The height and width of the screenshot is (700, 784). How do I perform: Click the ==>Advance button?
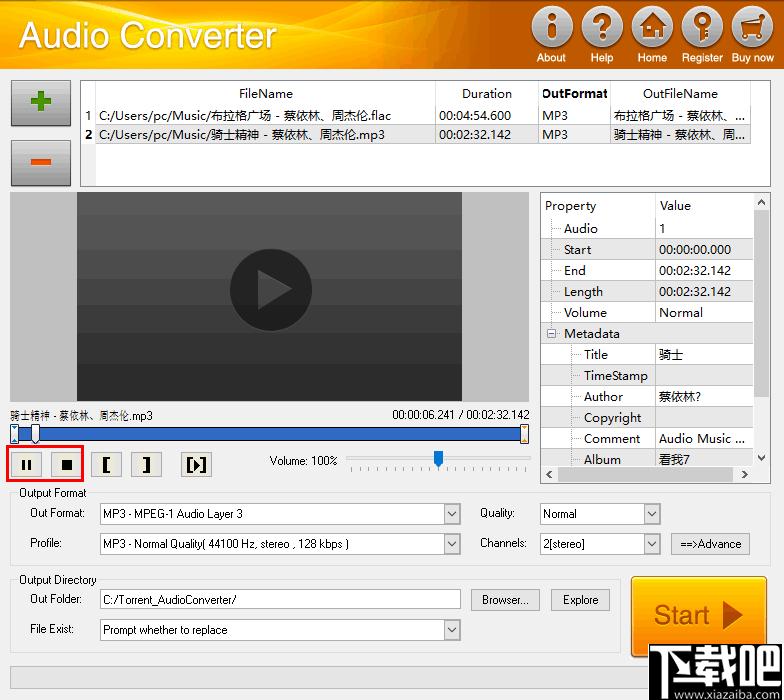pyautogui.click(x=710, y=544)
